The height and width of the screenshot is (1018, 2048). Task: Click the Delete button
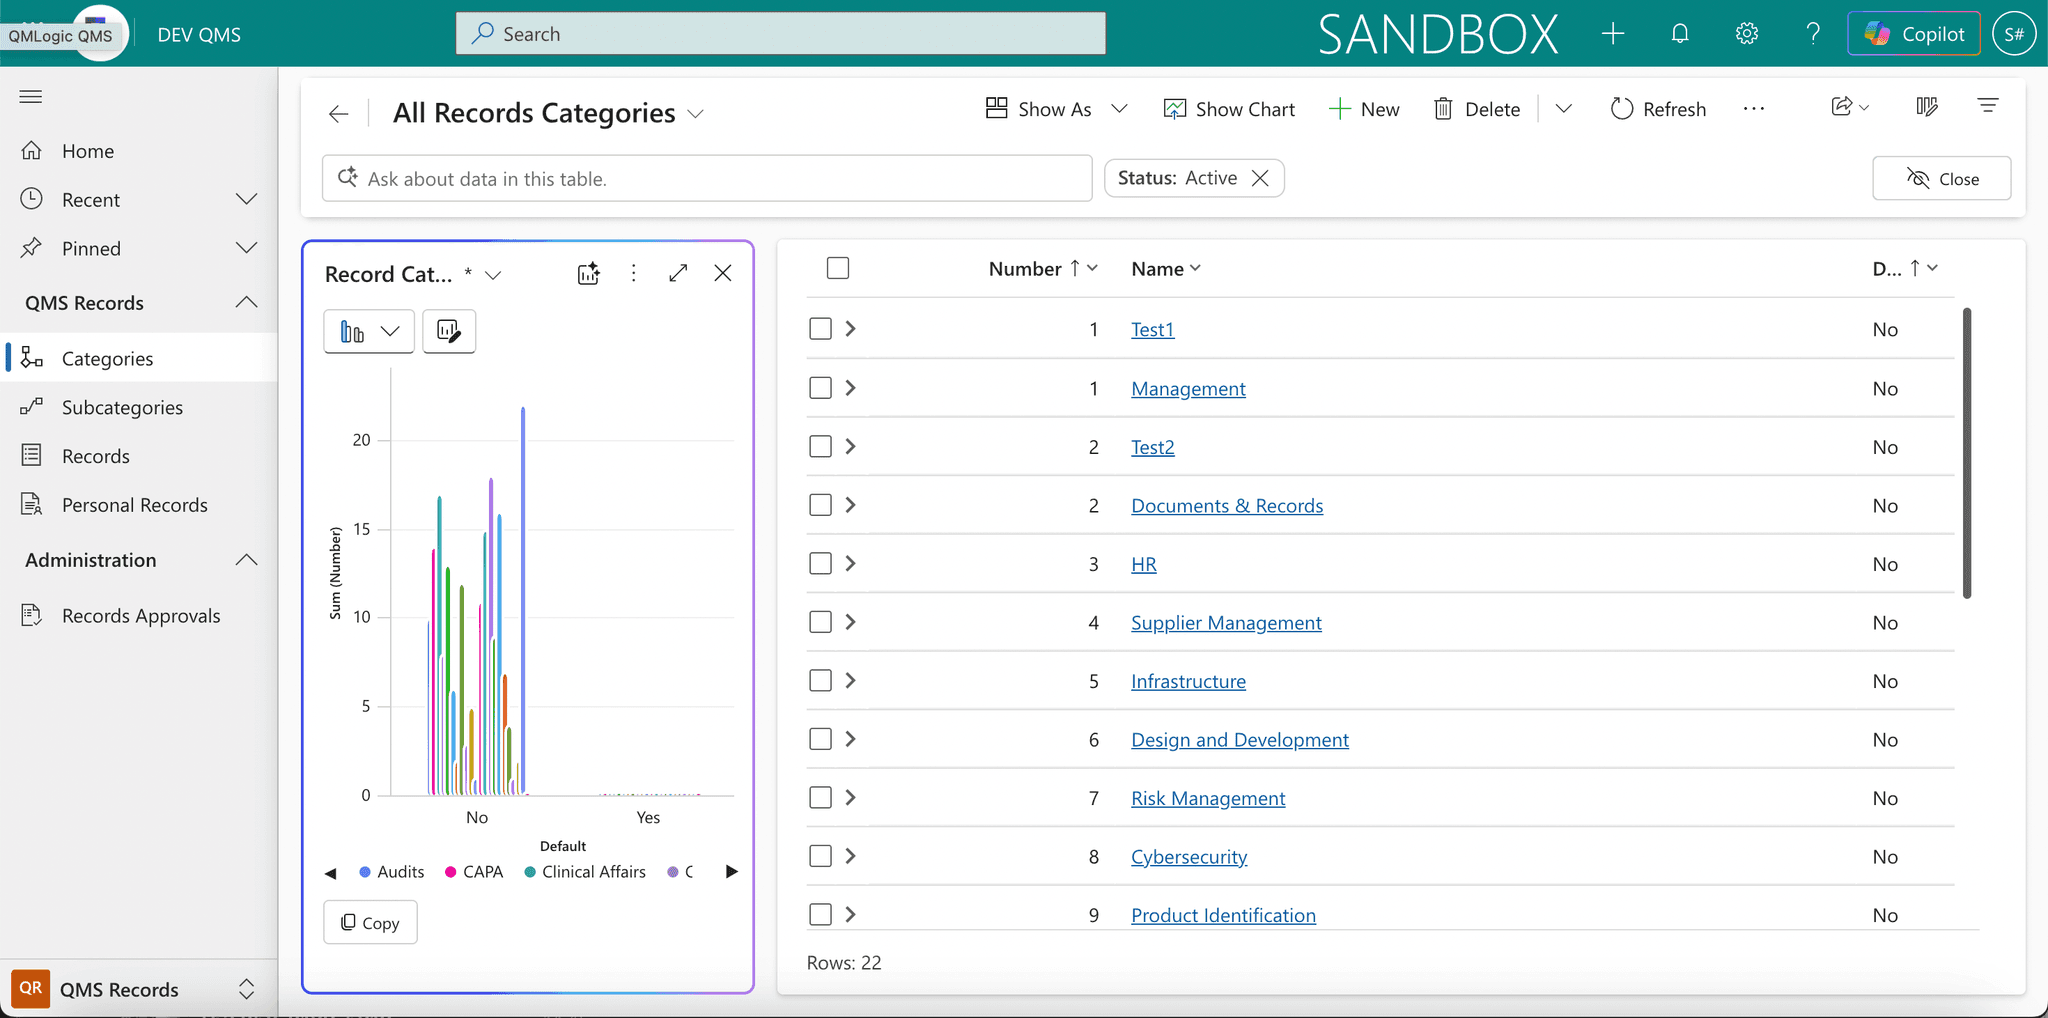[1478, 109]
